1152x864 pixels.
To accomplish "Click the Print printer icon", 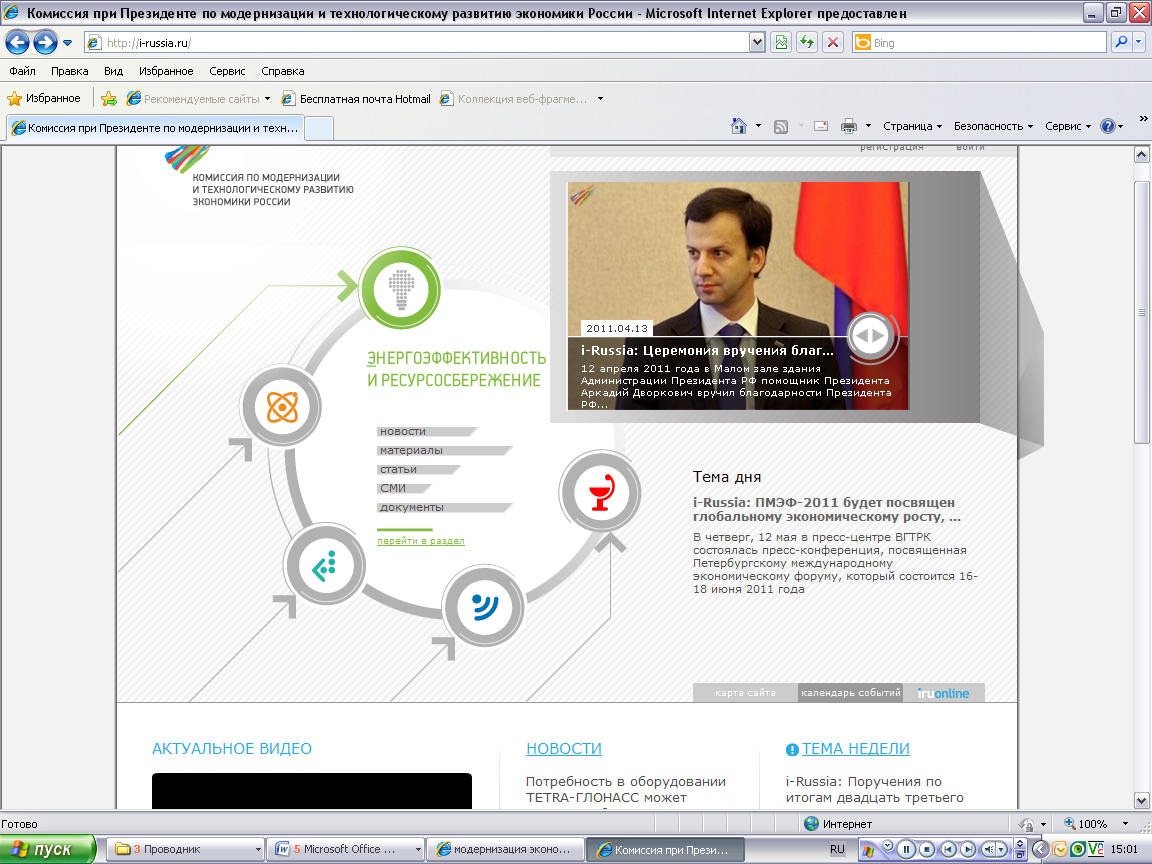I will 849,126.
